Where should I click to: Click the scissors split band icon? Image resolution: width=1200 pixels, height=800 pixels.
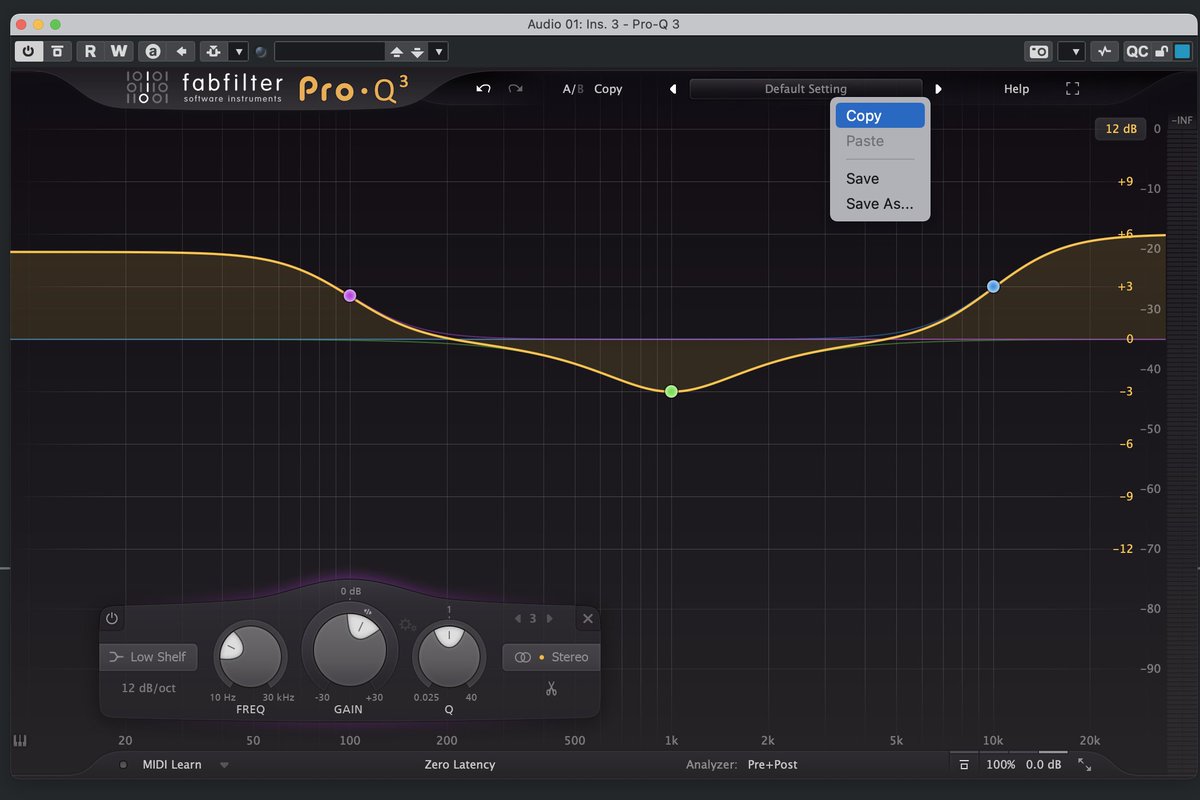coord(551,688)
